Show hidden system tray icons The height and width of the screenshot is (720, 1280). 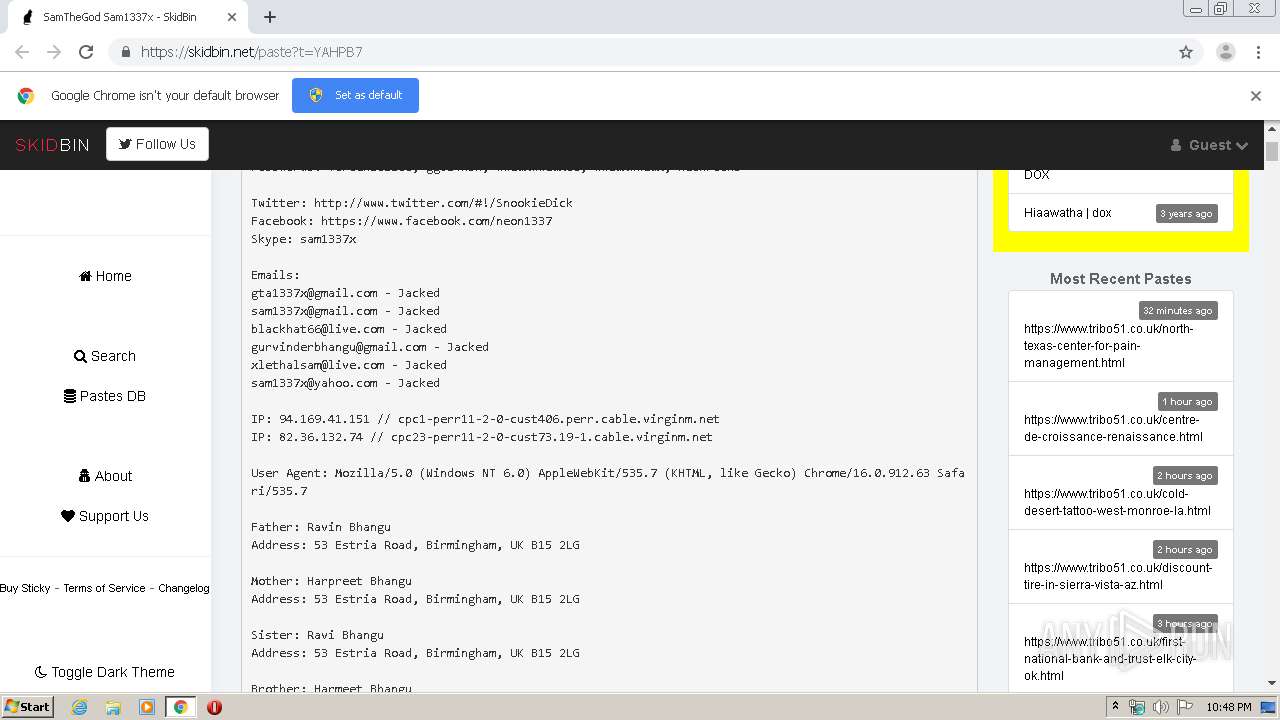[1115, 707]
